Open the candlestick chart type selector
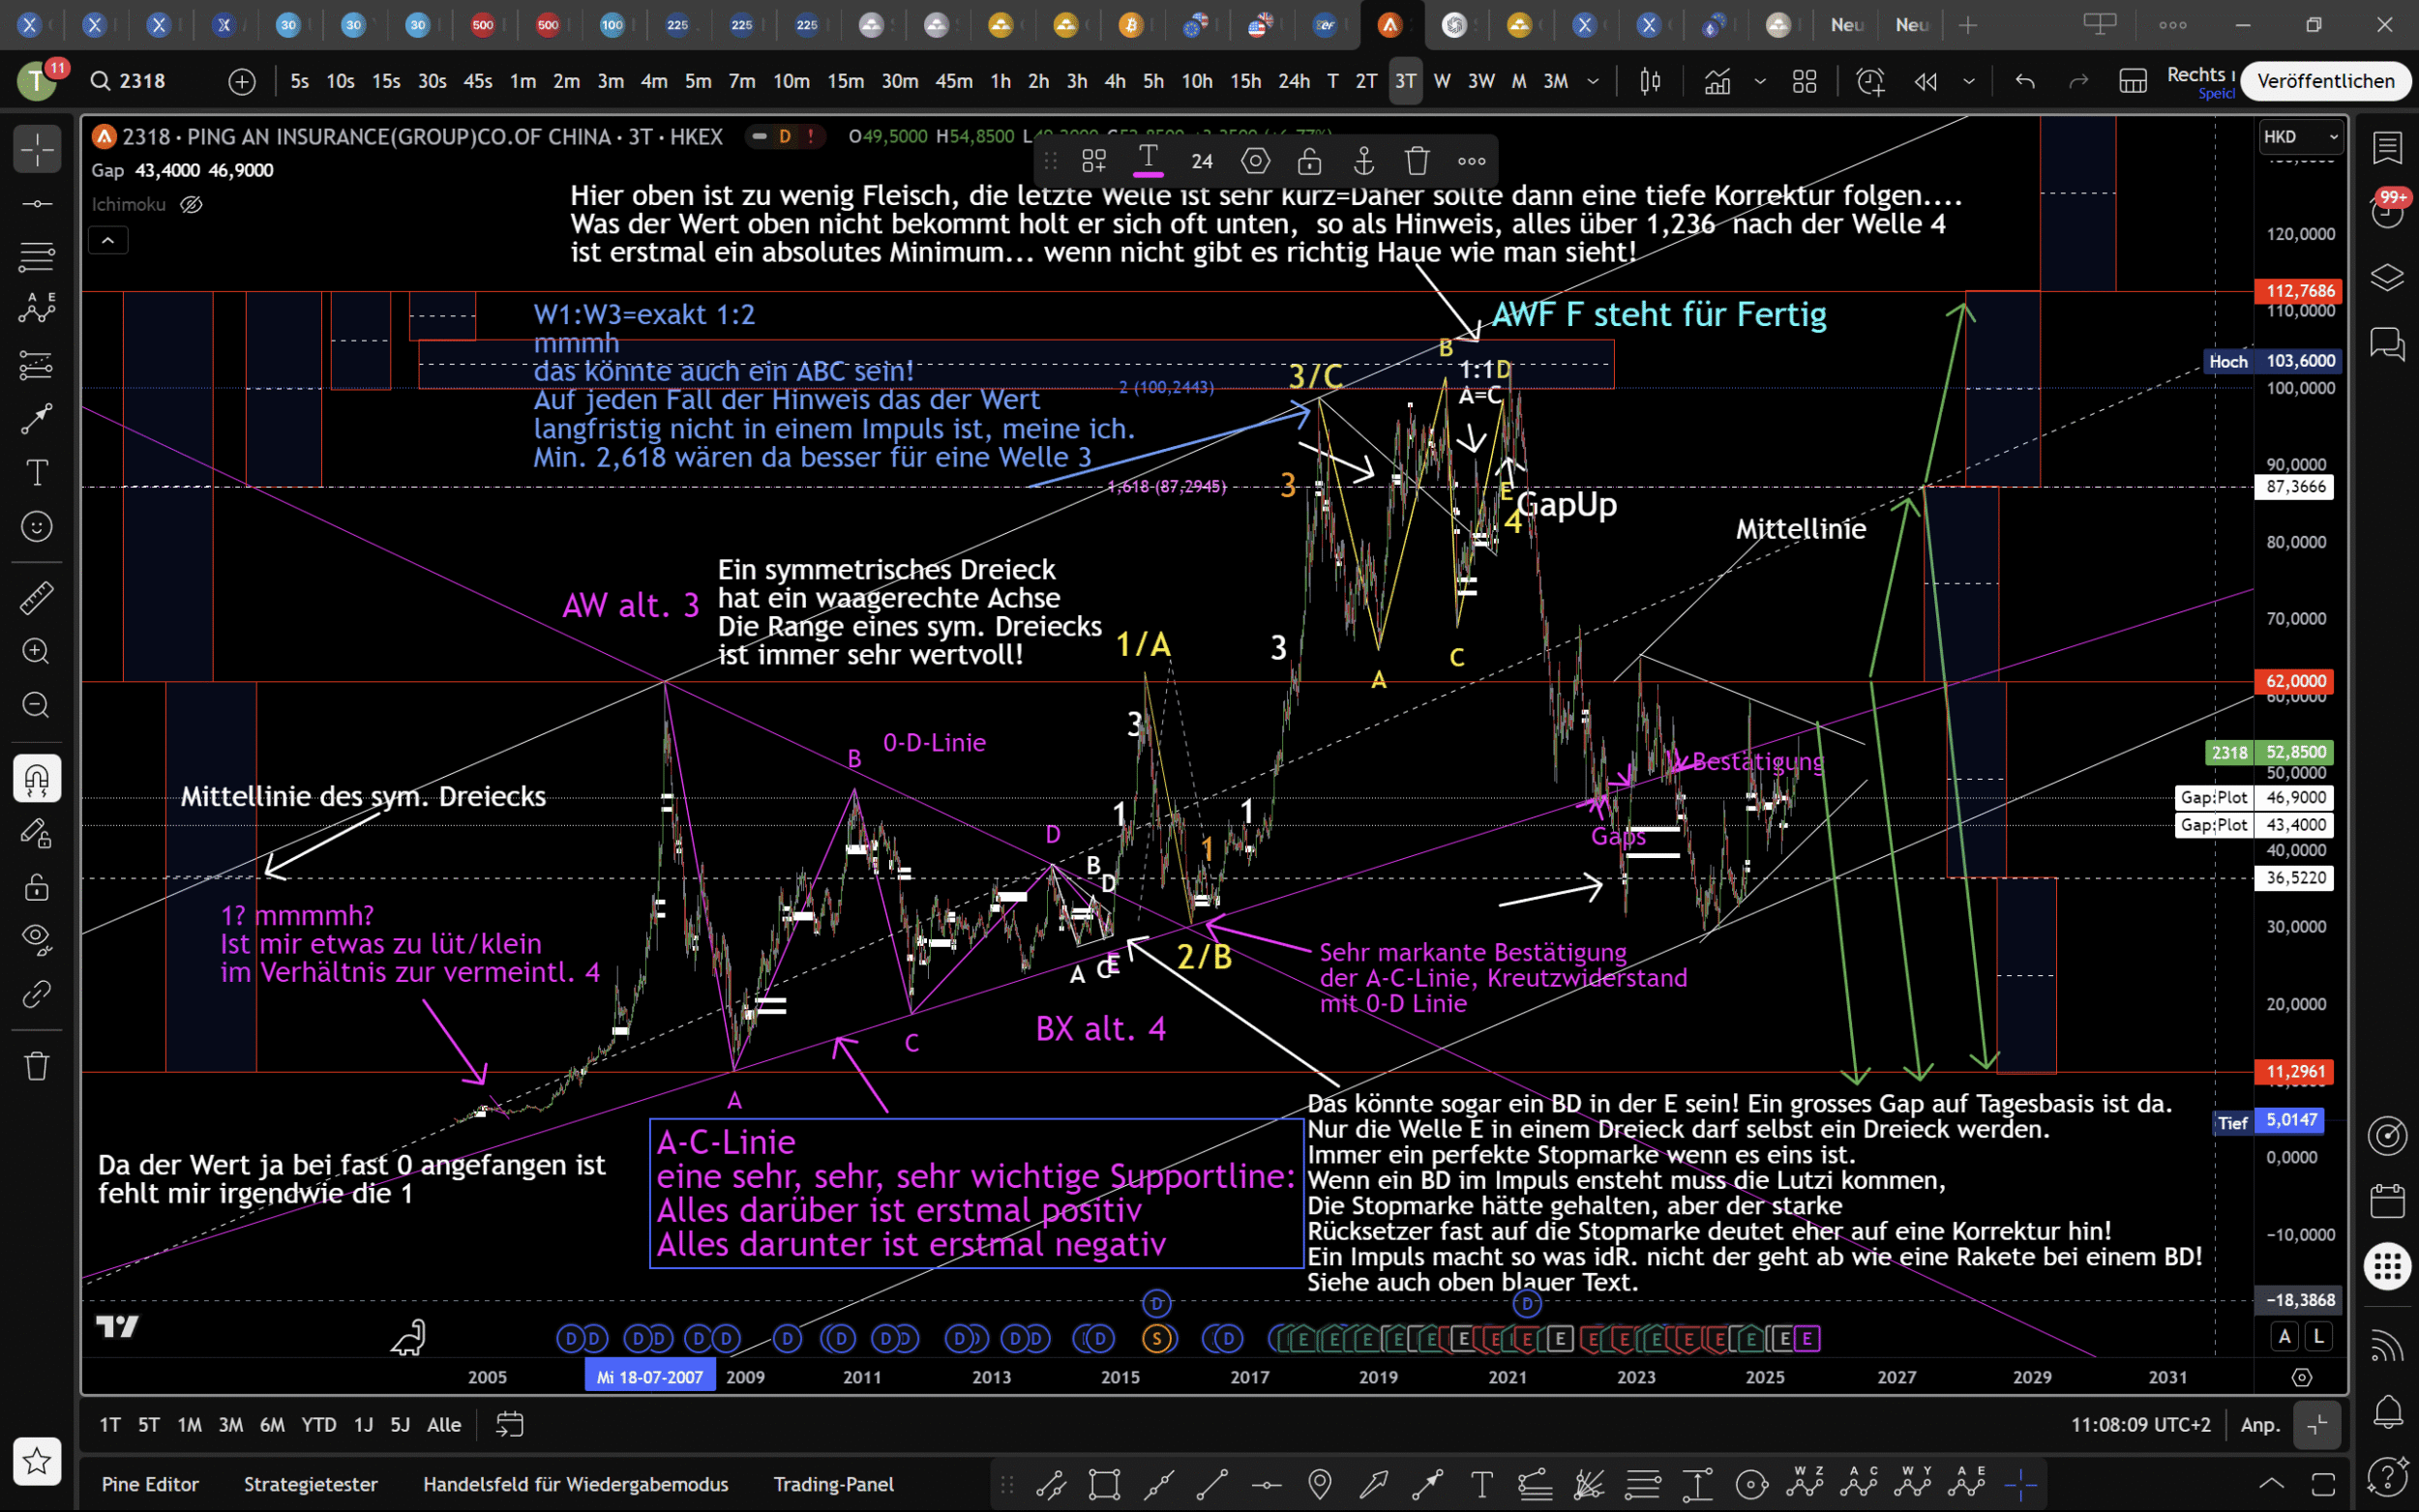2419x1512 pixels. tap(1650, 81)
